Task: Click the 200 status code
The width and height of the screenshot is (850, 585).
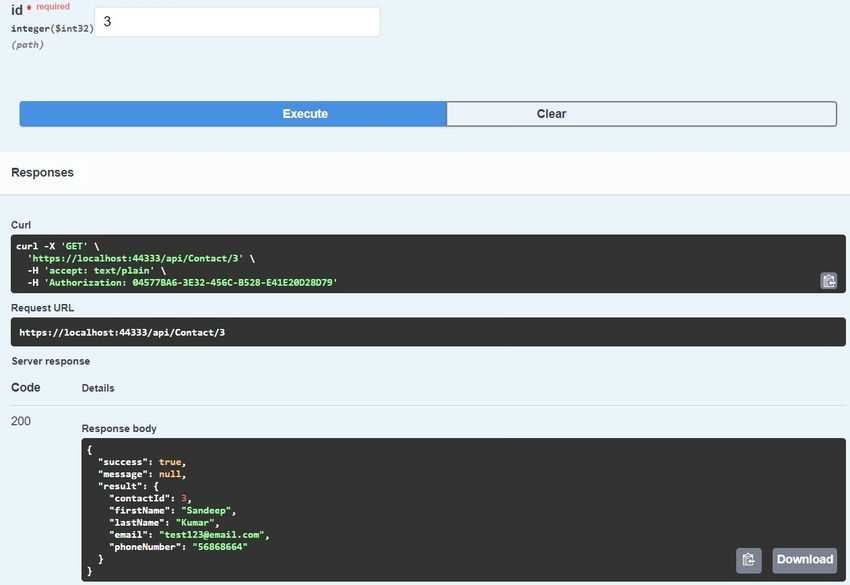Action: [22, 421]
